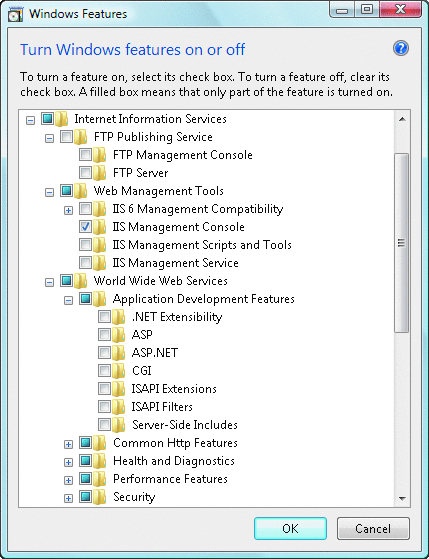Image resolution: width=429 pixels, height=559 pixels.
Task: Click the Internet Information Services folder icon
Action: [x=61, y=119]
